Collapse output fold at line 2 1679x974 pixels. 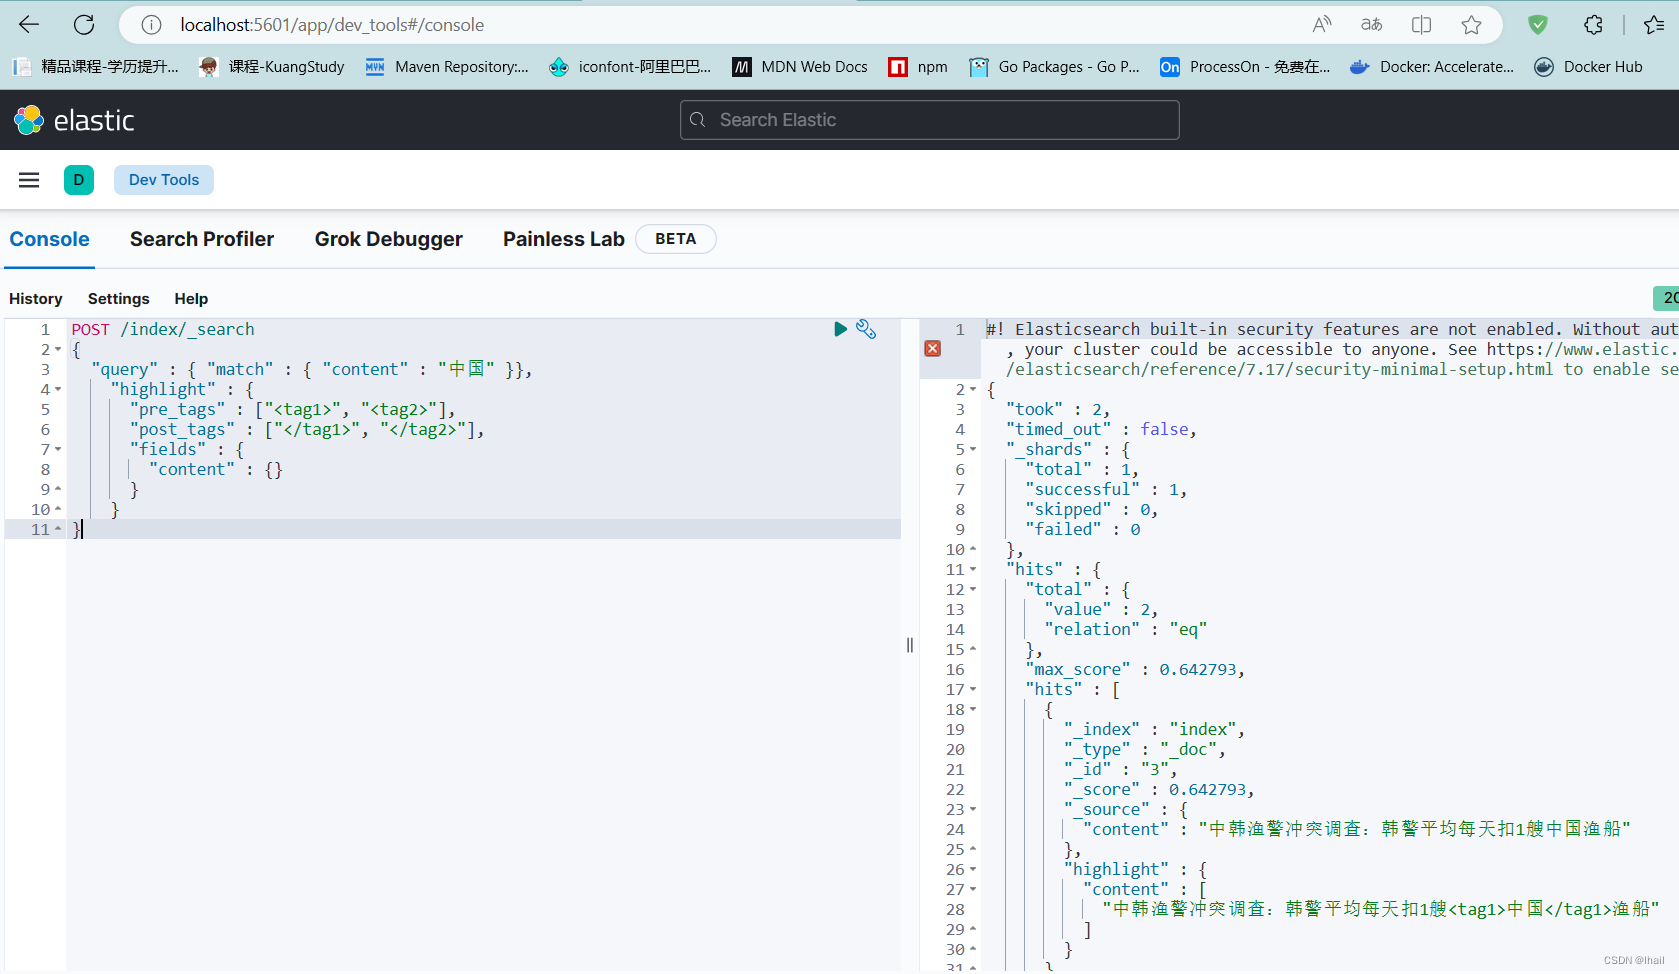(x=973, y=389)
